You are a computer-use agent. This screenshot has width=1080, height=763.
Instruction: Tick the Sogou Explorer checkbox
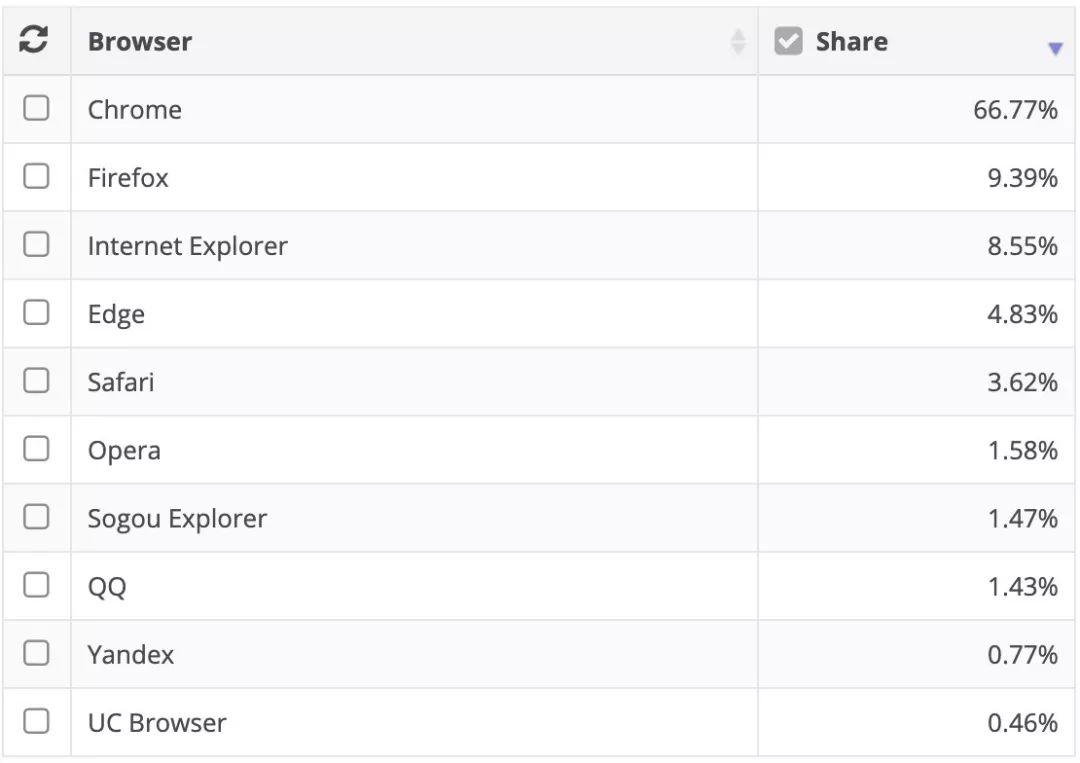coord(36,516)
